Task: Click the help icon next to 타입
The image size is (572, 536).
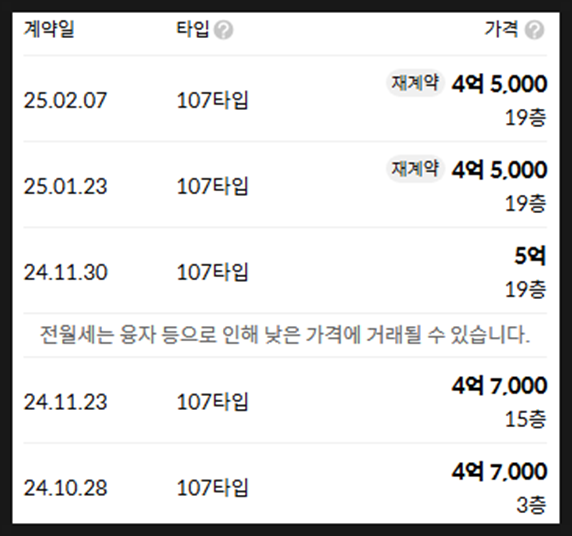Action: pos(223,30)
